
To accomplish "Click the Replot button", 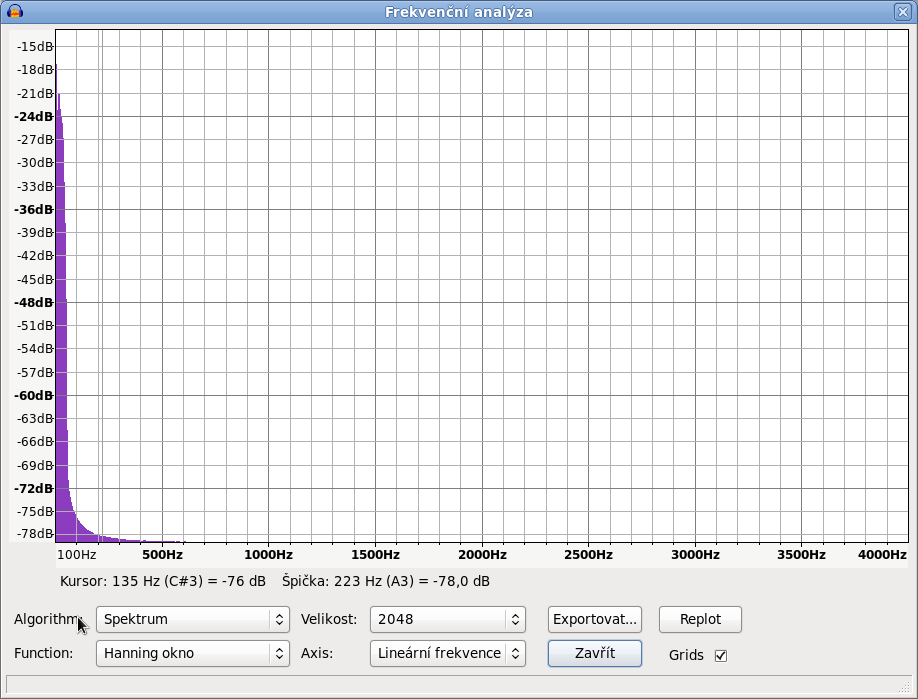I will coord(700,619).
